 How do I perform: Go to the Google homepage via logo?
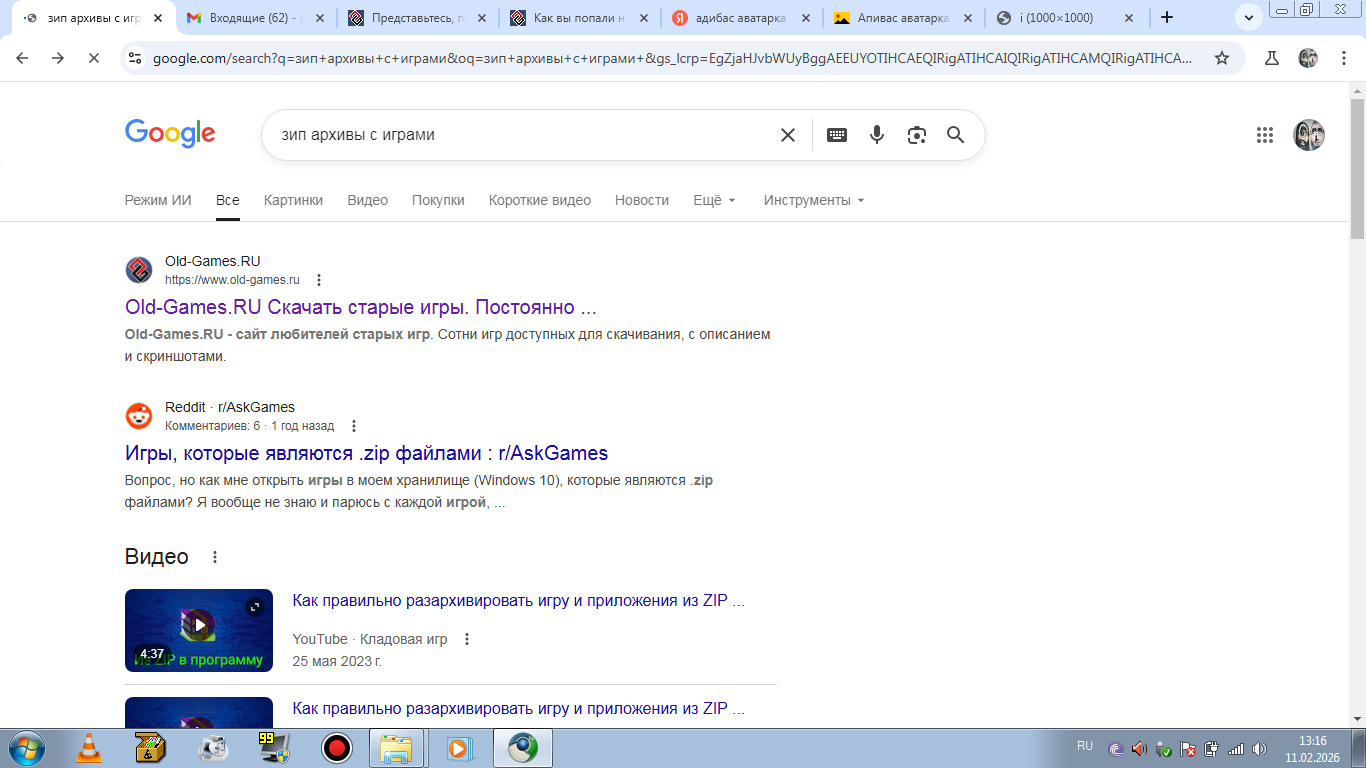[170, 134]
